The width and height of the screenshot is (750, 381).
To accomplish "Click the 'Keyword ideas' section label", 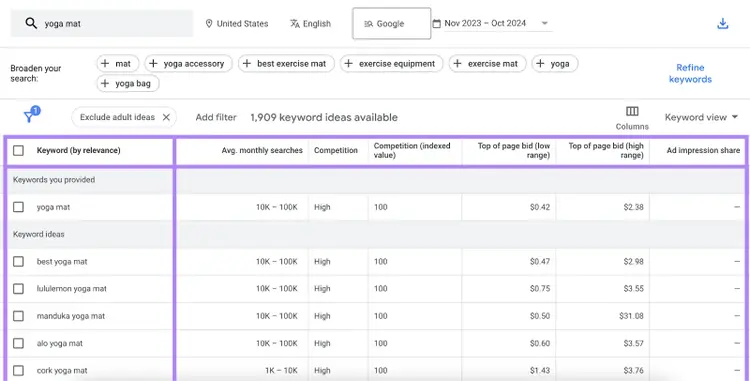I will tap(39, 234).
